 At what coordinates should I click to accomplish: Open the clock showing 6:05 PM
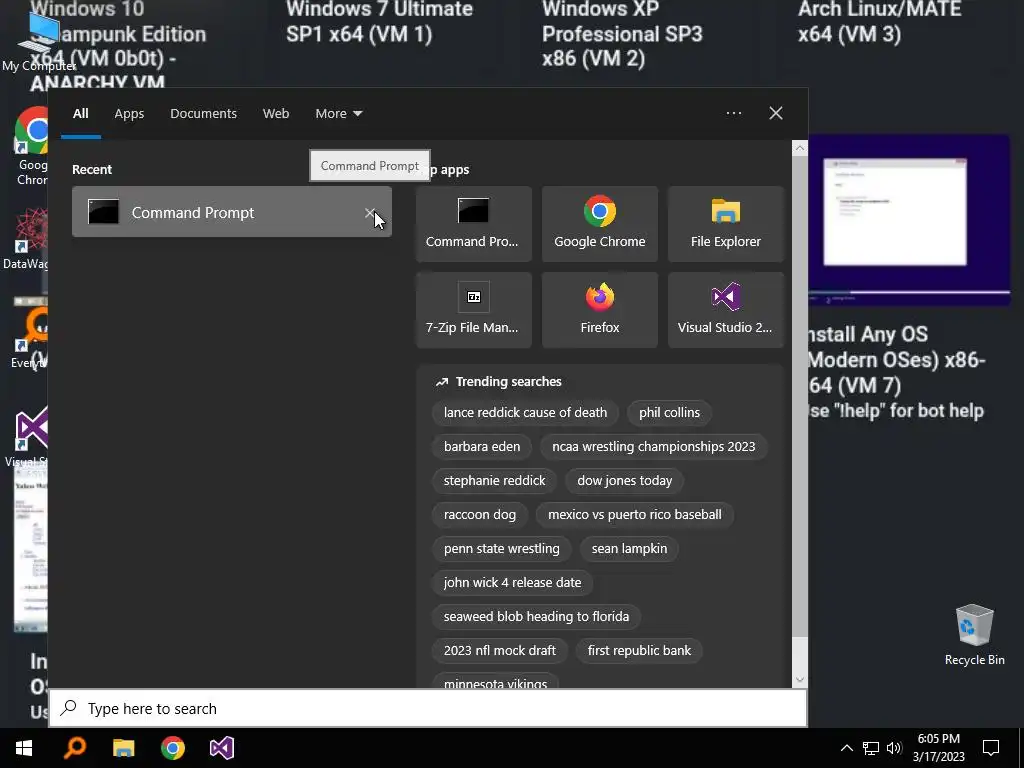pos(938,748)
